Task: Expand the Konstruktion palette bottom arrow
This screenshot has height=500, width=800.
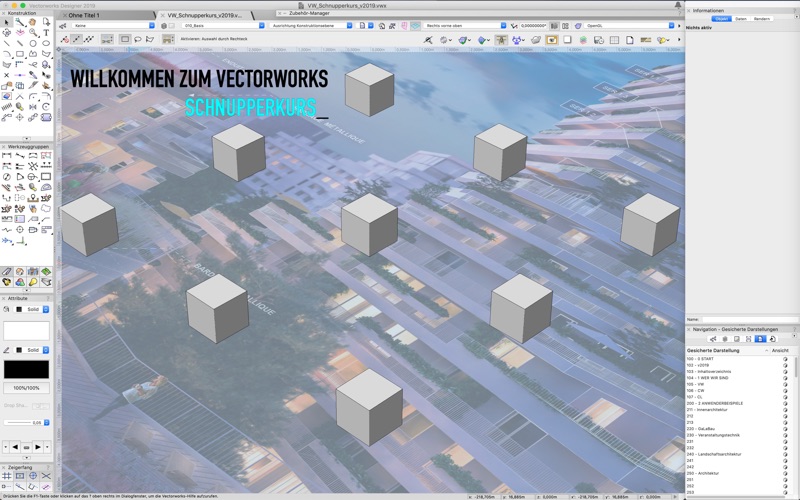Action: [x=27, y=139]
